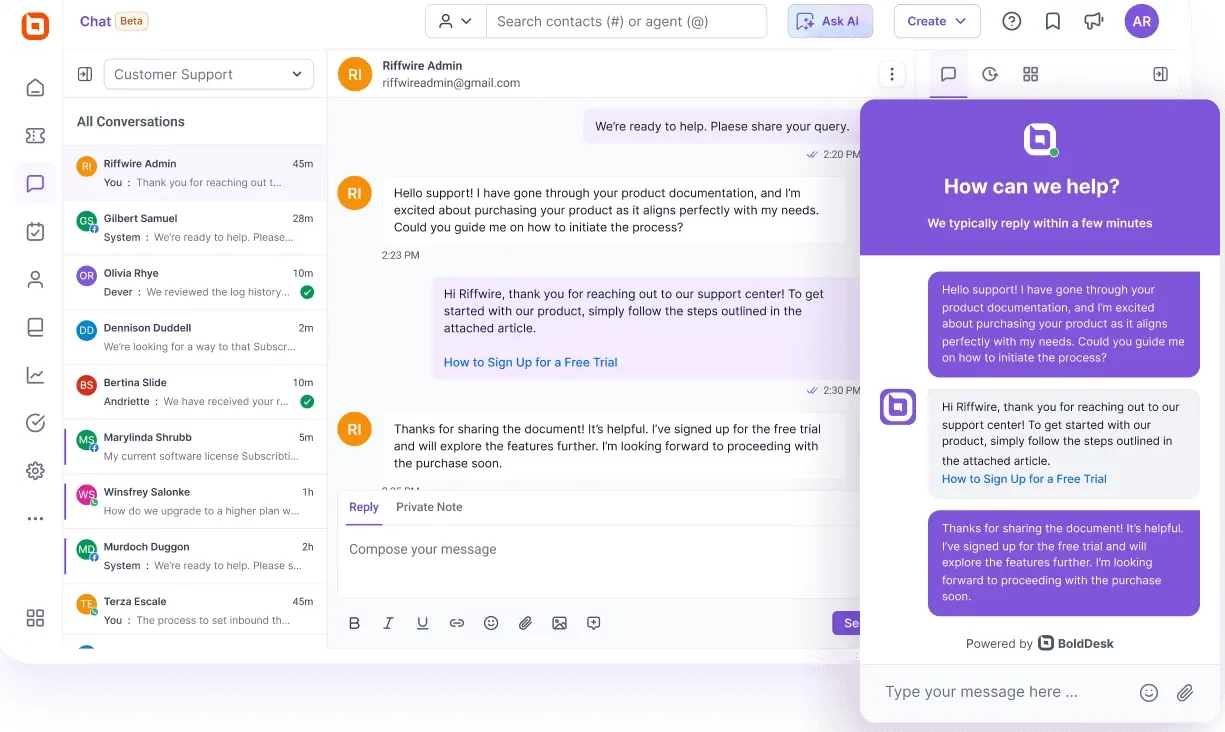
Task: Open Contacts icon in sidebar
Action: (x=35, y=280)
